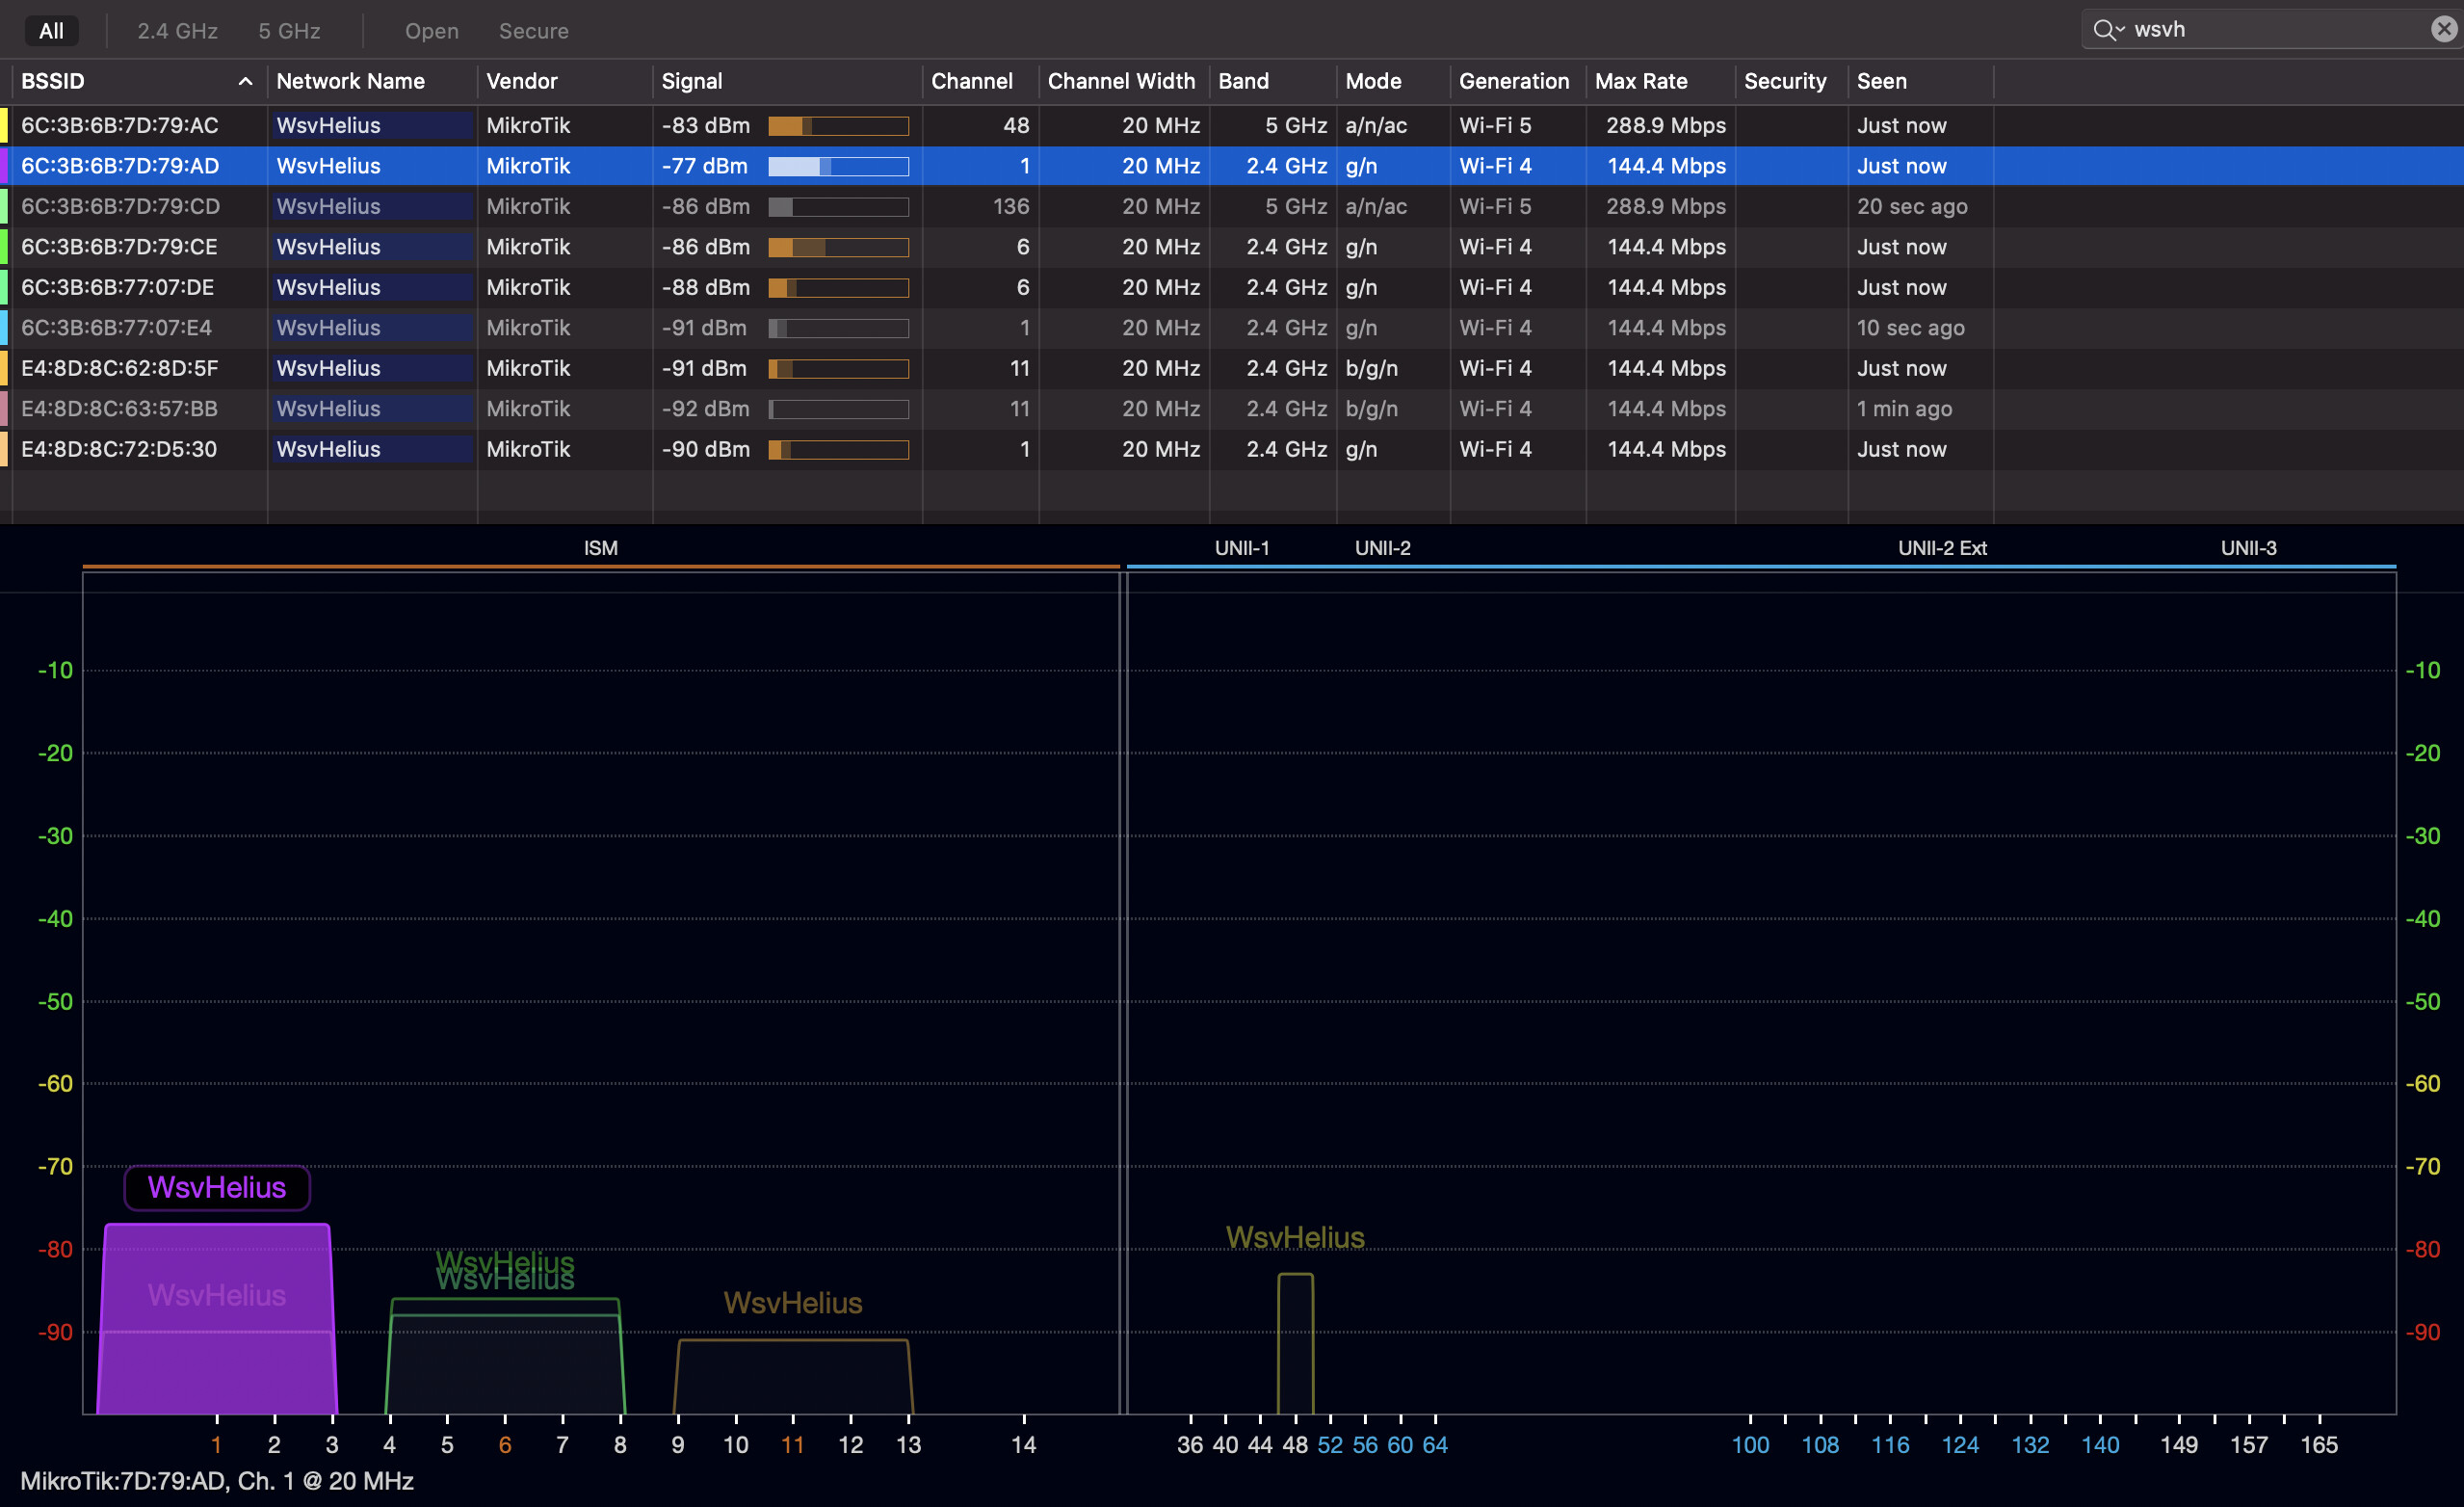
Task: Open the search options magnifier menu
Action: [2108, 30]
